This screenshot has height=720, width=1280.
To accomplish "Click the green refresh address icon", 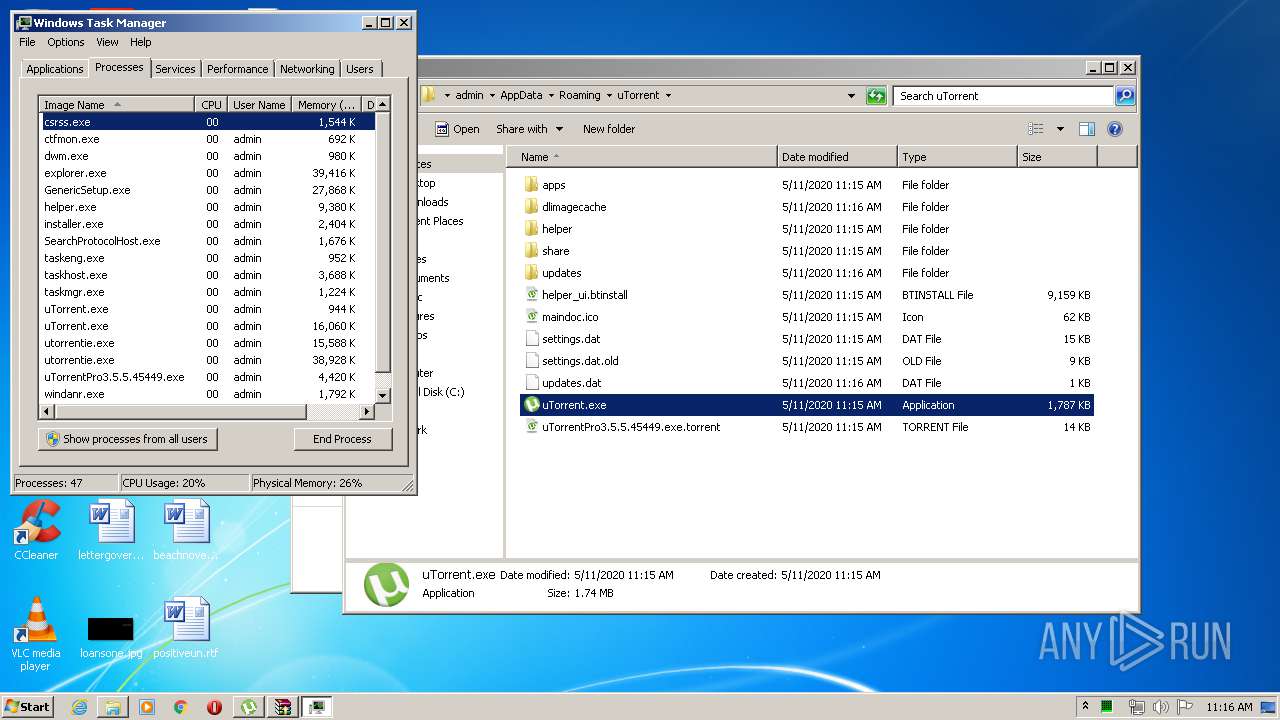I will [876, 96].
